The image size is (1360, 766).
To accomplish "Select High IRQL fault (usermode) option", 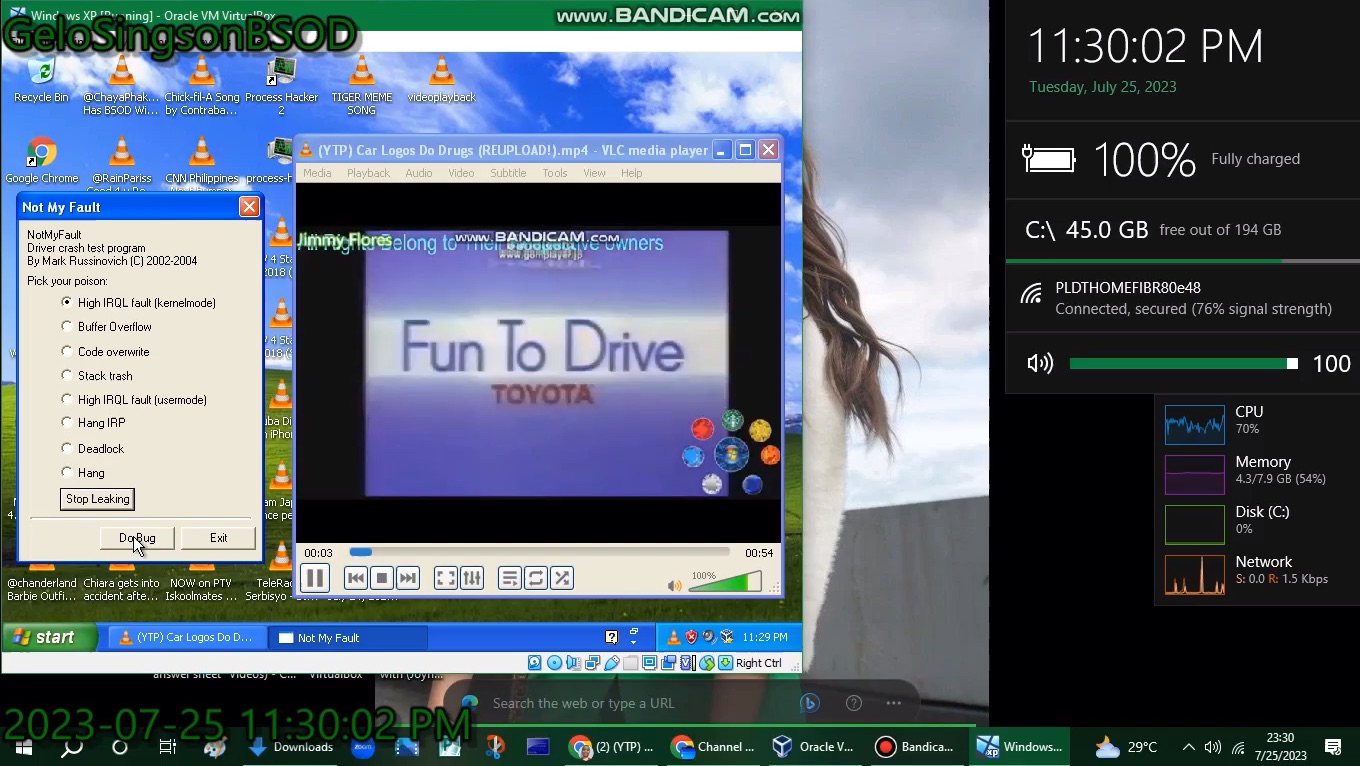I will click(x=134, y=400).
